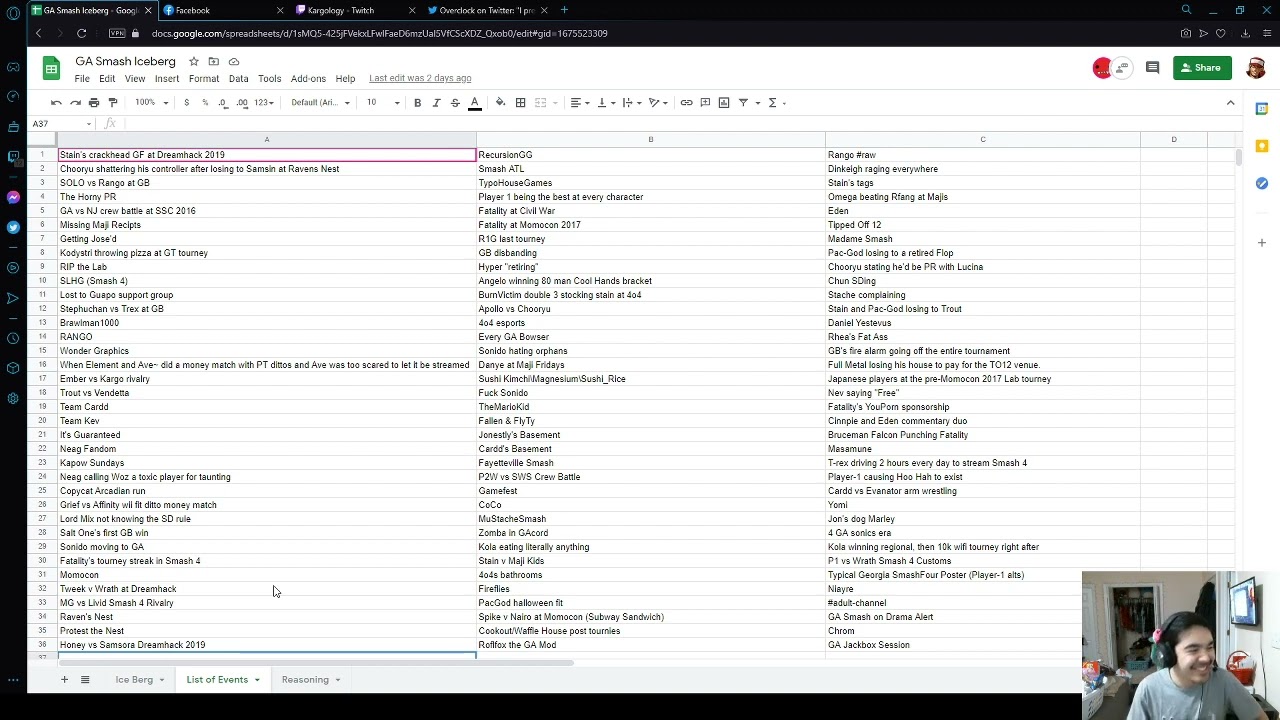Insert a chart from the toolbar
The image size is (1280, 720).
pos(724,102)
